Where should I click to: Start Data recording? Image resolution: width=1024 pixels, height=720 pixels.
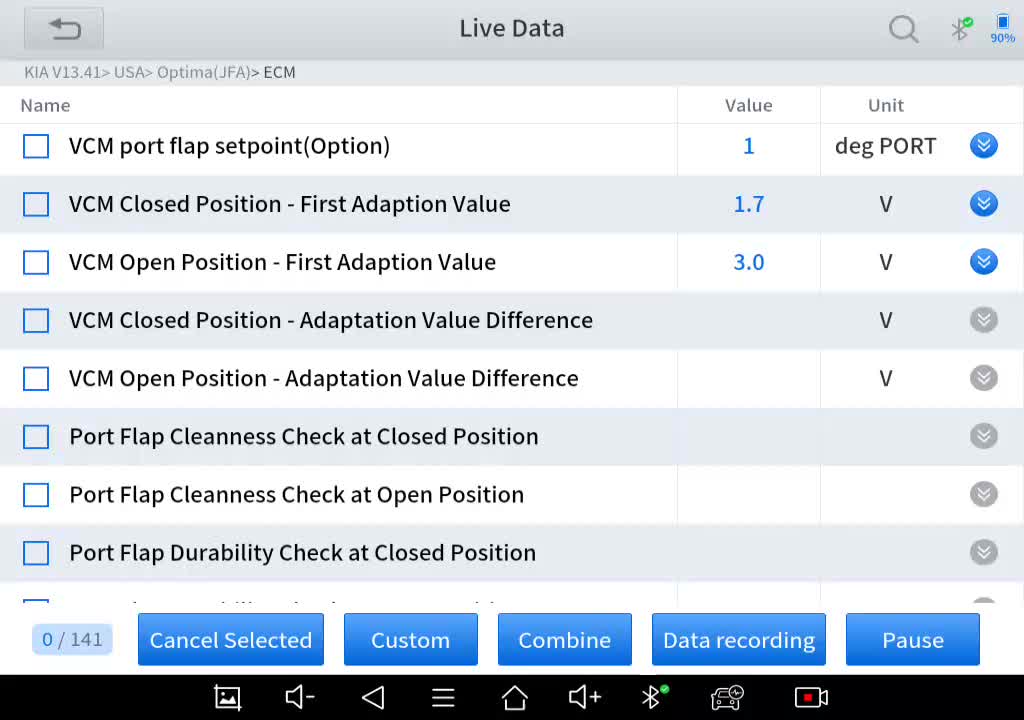pyautogui.click(x=739, y=640)
